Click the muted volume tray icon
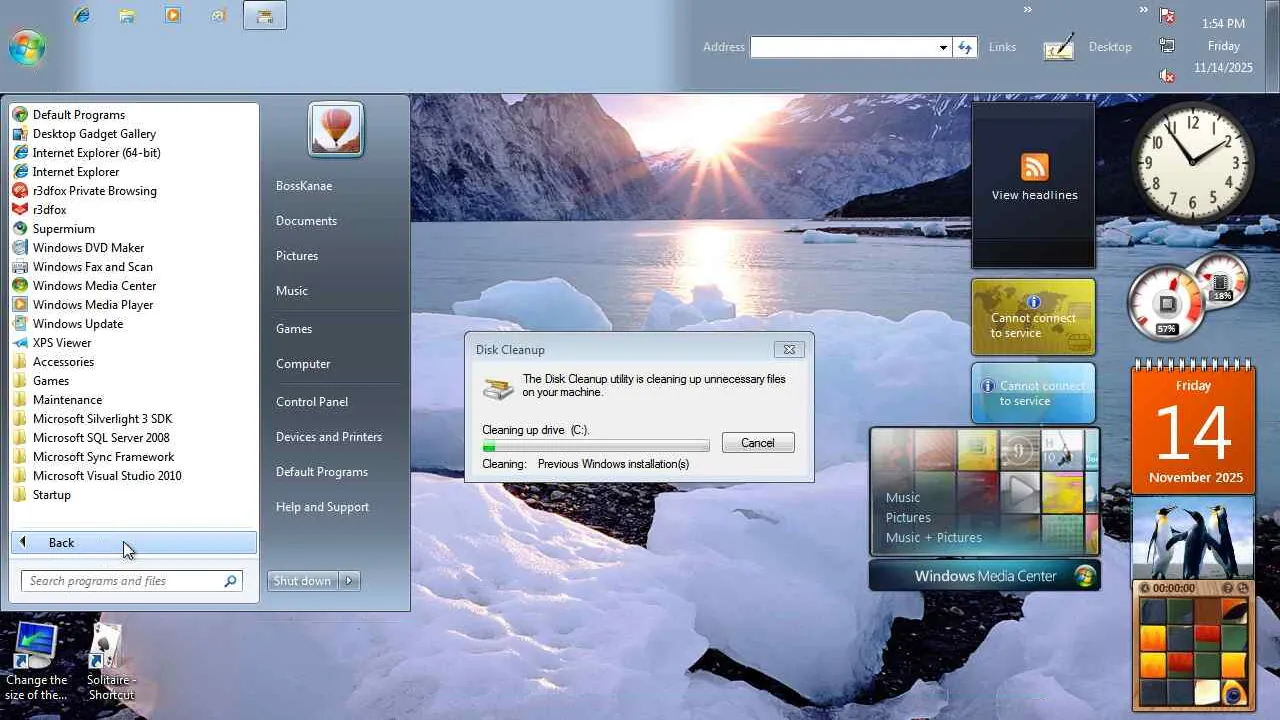The image size is (1280, 720). (x=1167, y=76)
